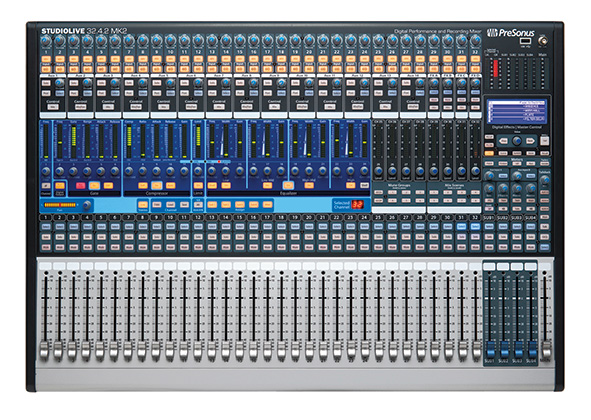Click the channel Save button
591x420 pixels.
184,205
